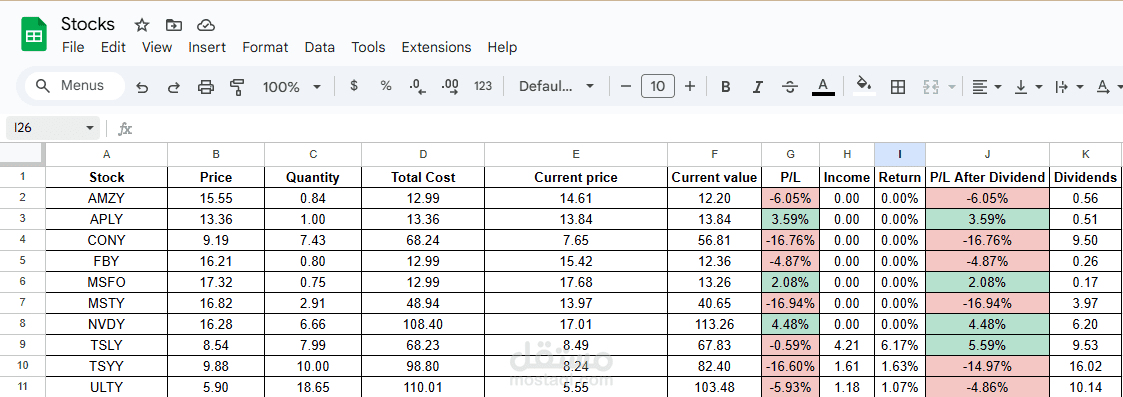Open the View menu
This screenshot has width=1123, height=397.
(x=157, y=47)
